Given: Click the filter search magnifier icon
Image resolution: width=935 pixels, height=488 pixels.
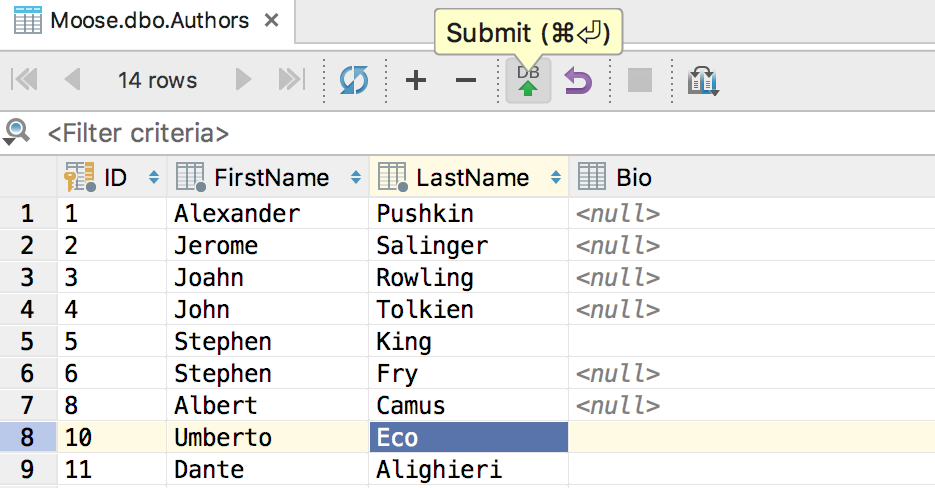Looking at the screenshot, I should 16,132.
